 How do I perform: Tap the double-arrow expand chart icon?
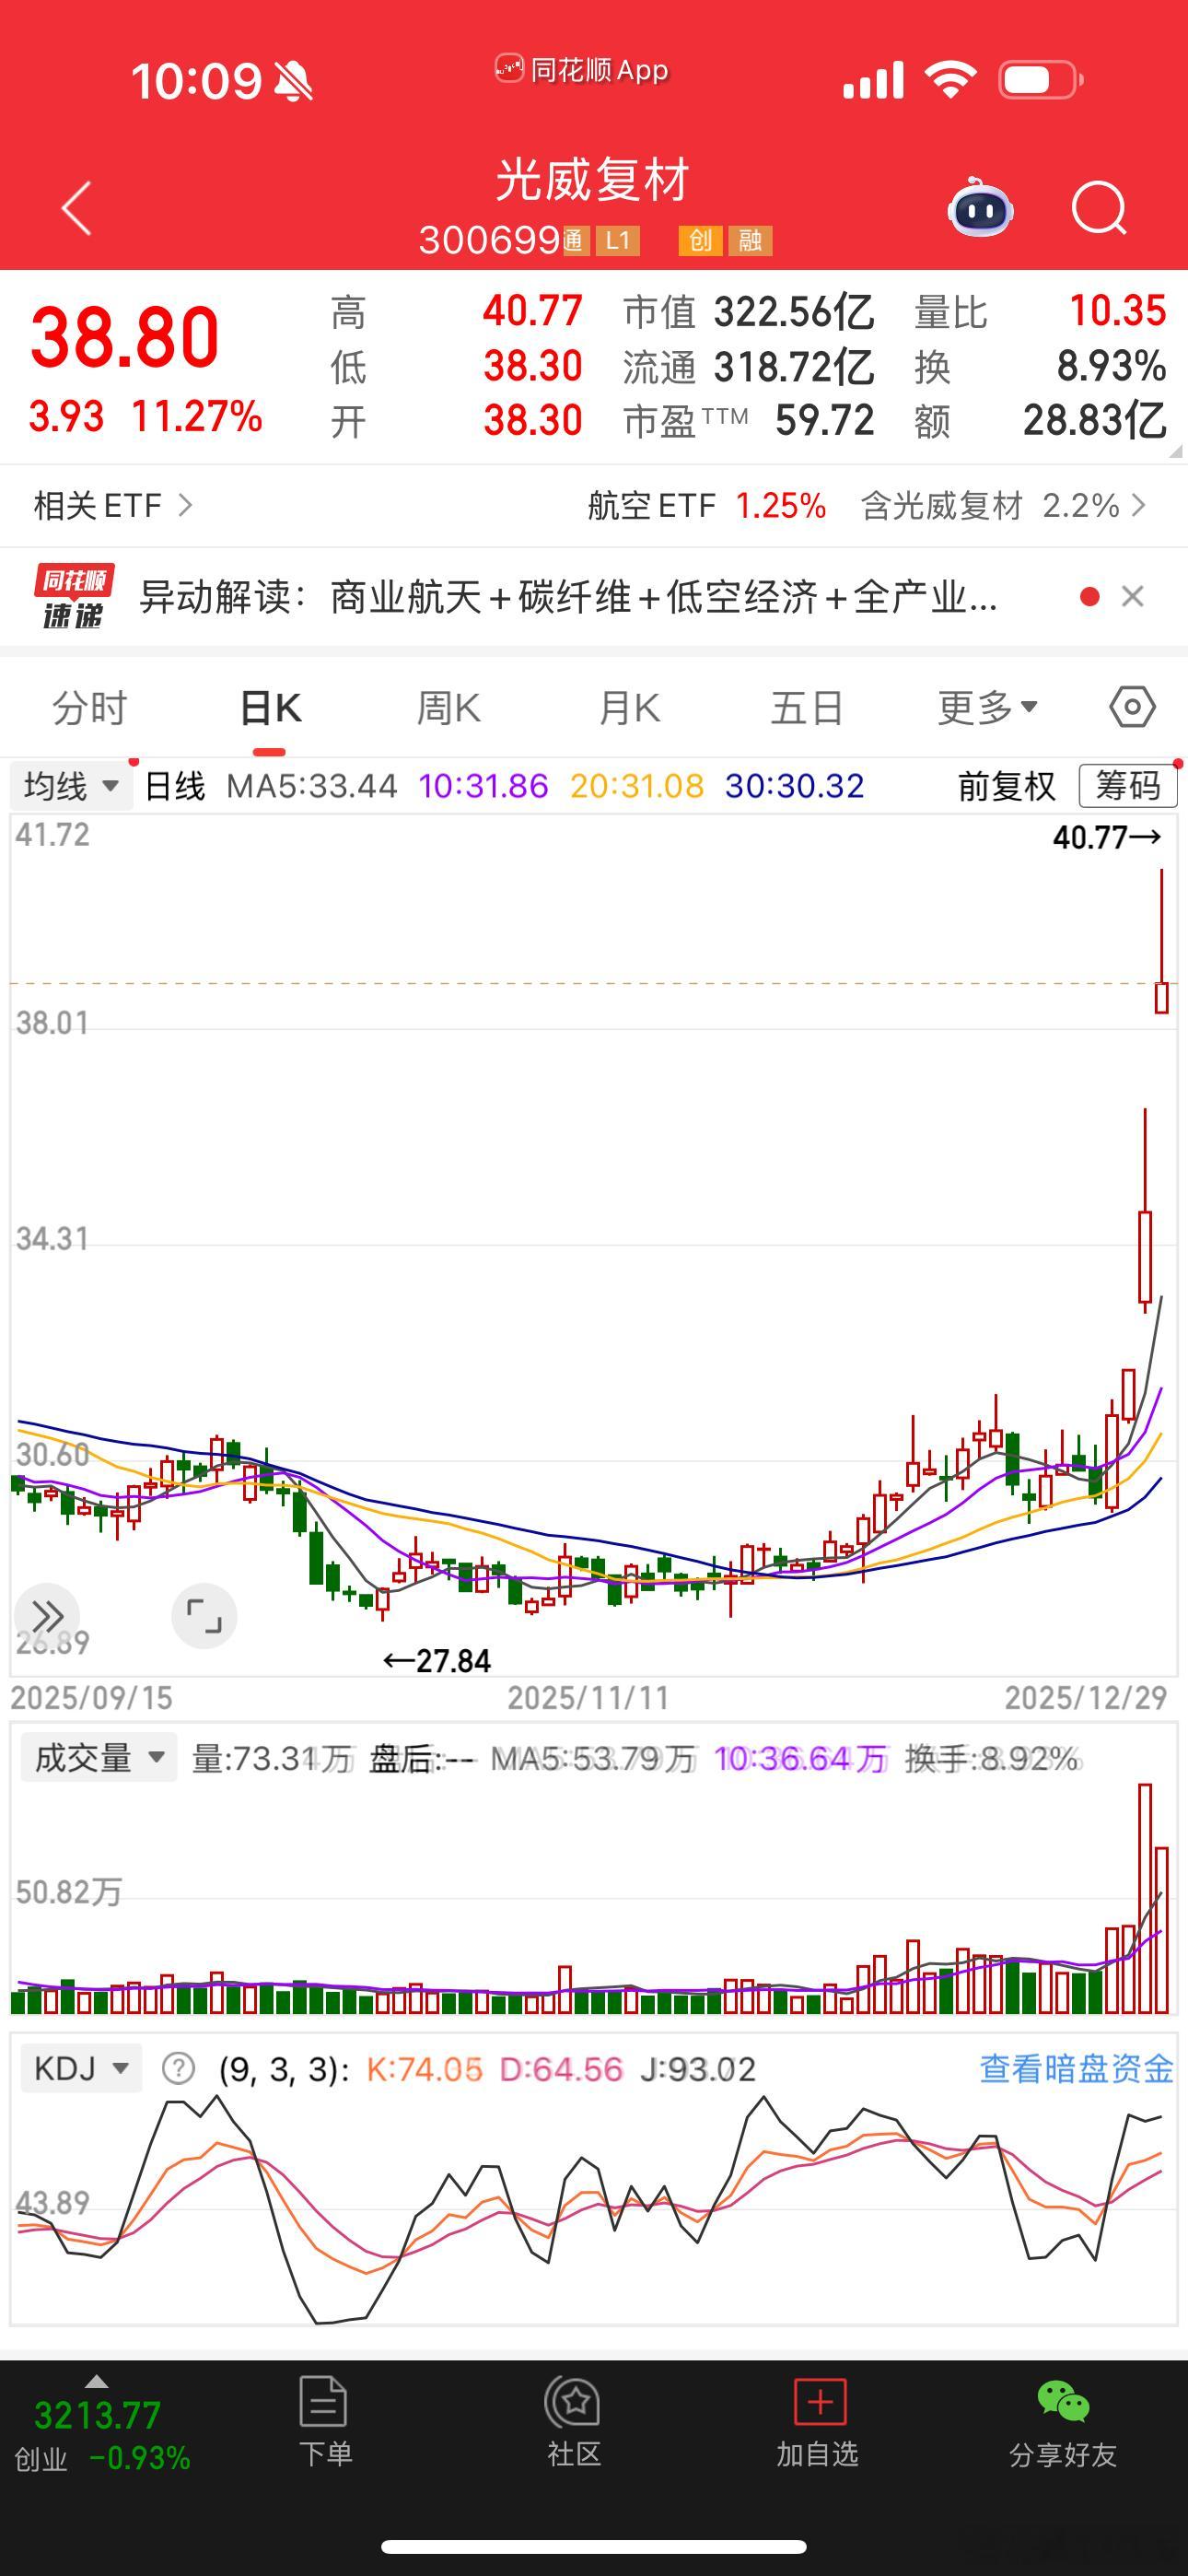point(46,1616)
